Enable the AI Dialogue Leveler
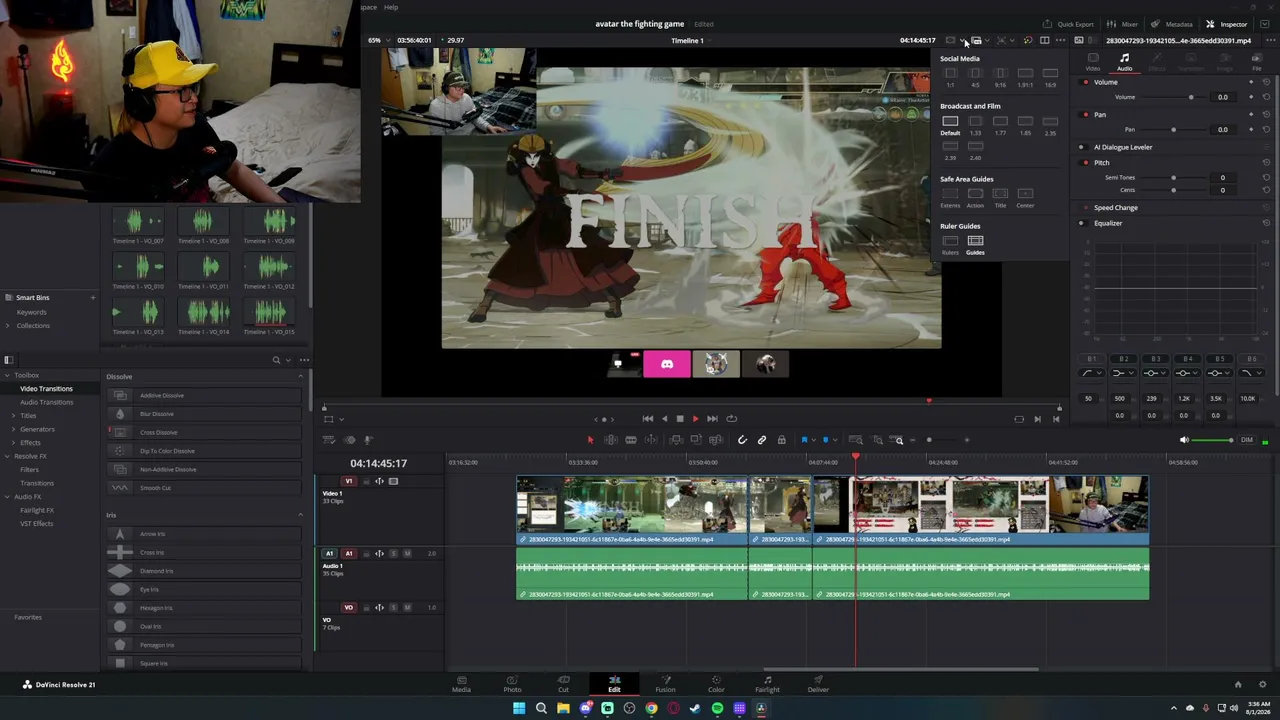1280x720 pixels. click(x=1081, y=147)
